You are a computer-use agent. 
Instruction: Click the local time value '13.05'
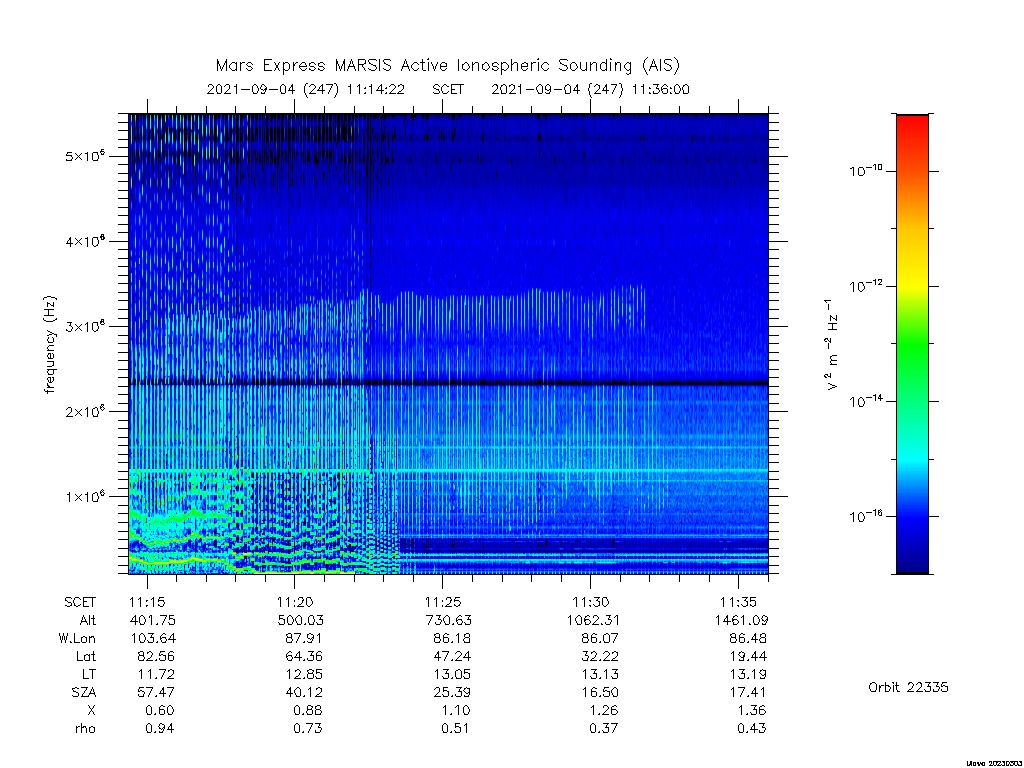[x=452, y=674]
